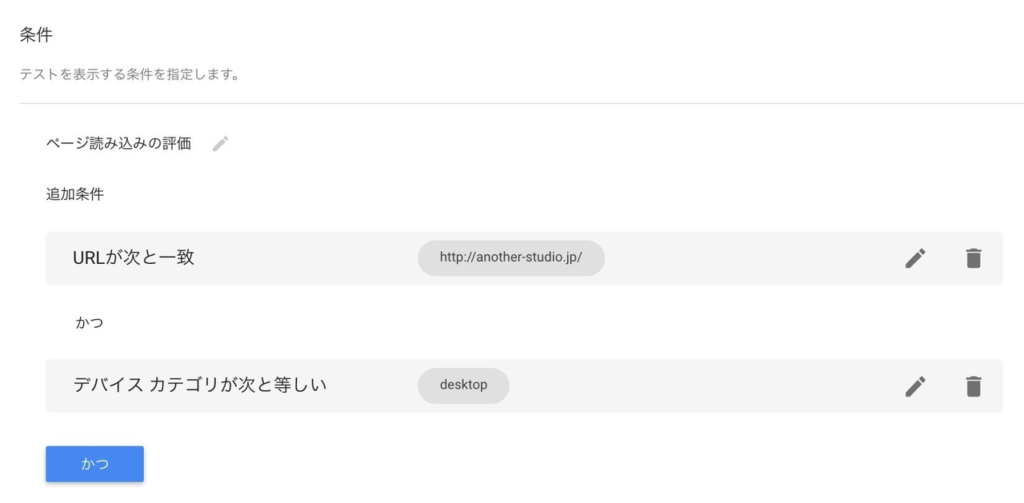Click the ページ読み込みの評価 text

pyautogui.click(x=118, y=144)
